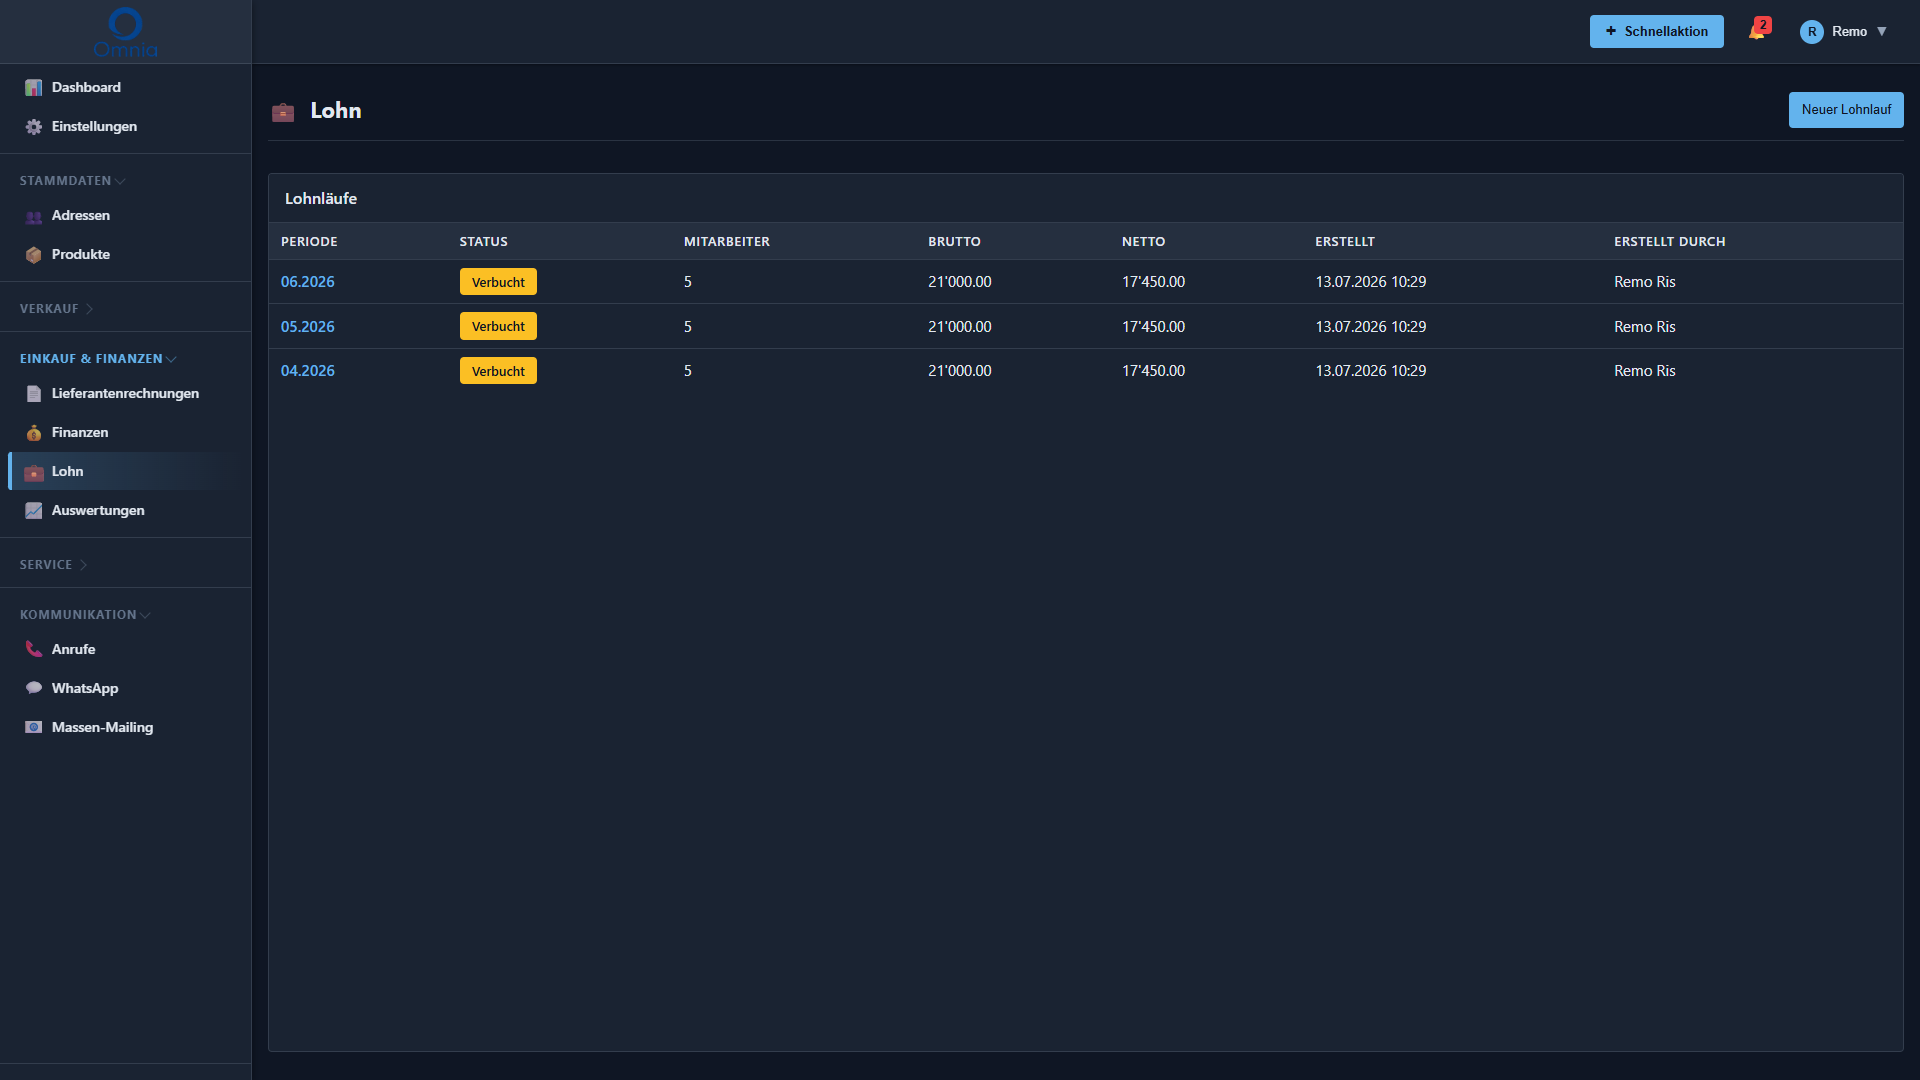The image size is (1920, 1080).
Task: Open Produkte box icon
Action: pos(34,255)
